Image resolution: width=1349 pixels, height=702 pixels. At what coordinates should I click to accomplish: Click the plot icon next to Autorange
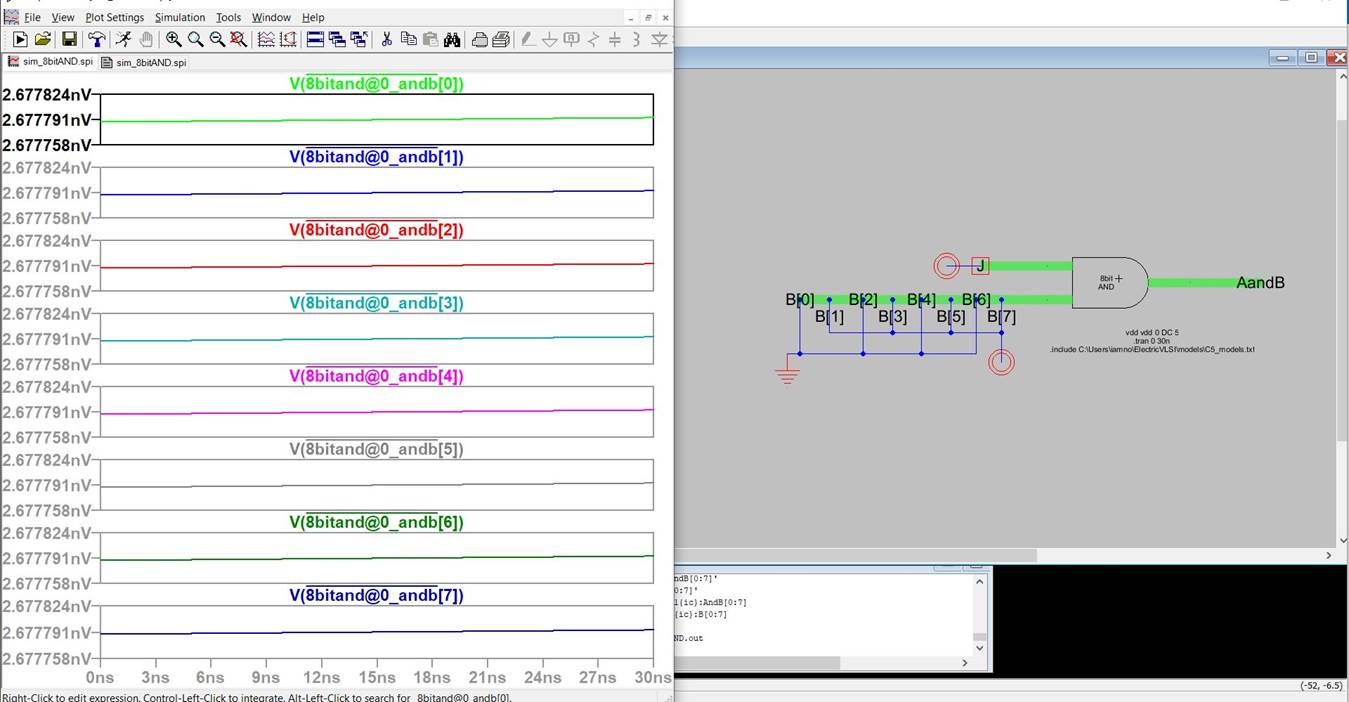point(288,39)
